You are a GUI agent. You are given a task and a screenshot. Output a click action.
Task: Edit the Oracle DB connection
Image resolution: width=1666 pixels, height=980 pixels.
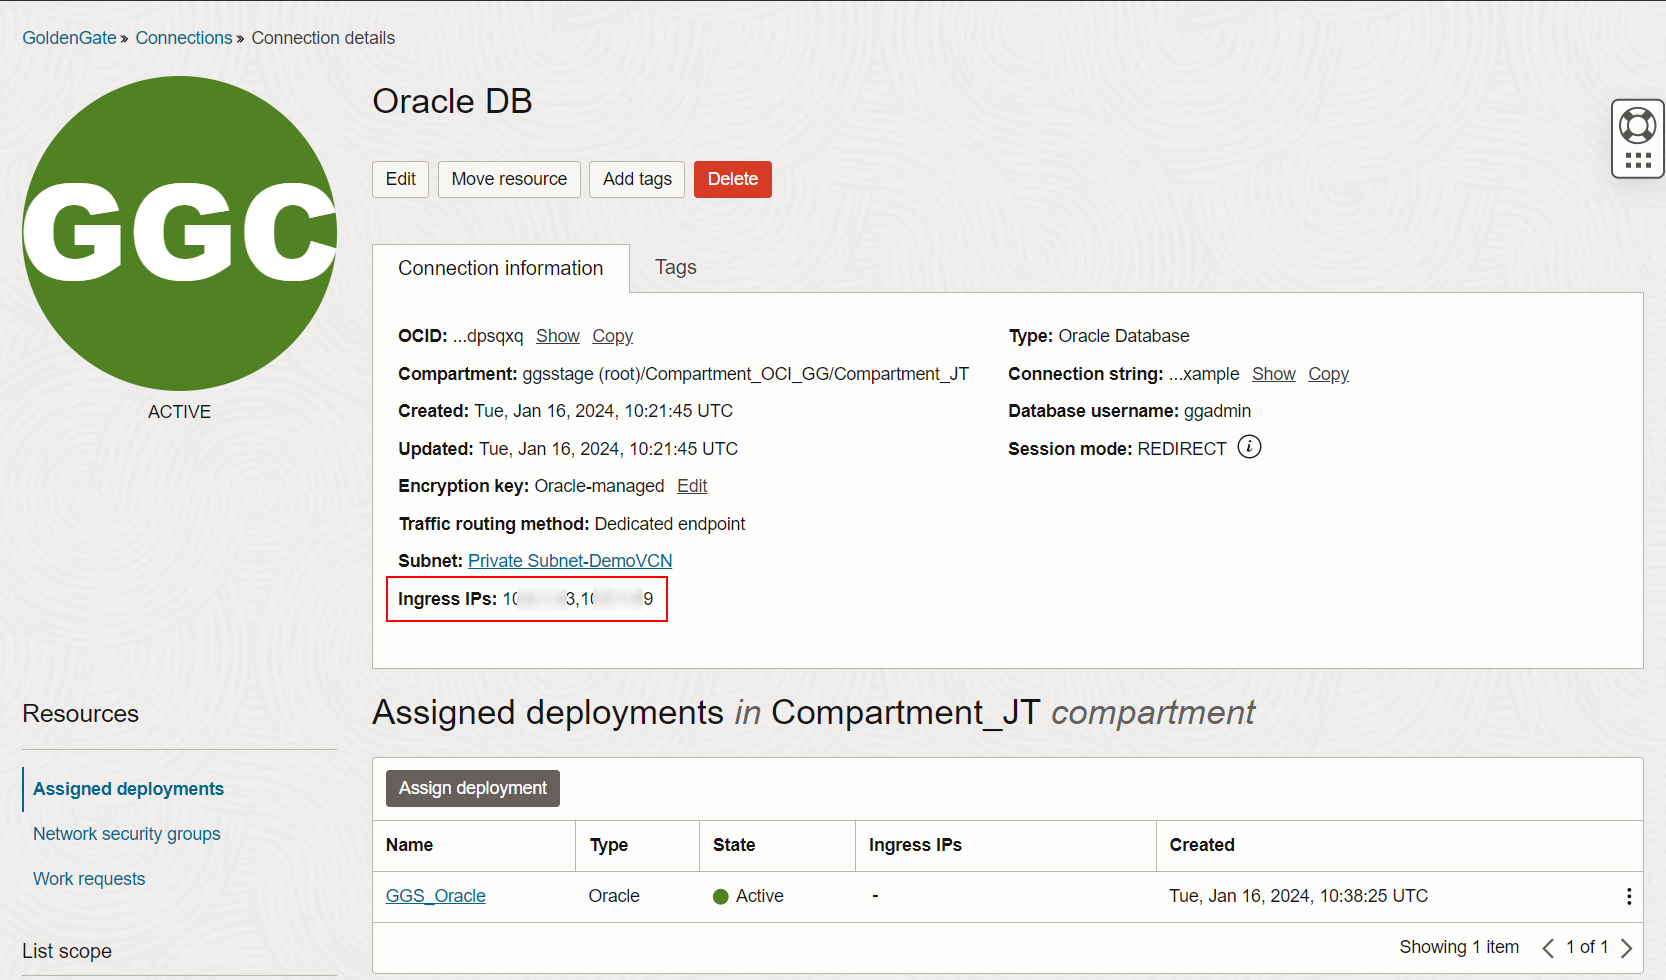(400, 179)
